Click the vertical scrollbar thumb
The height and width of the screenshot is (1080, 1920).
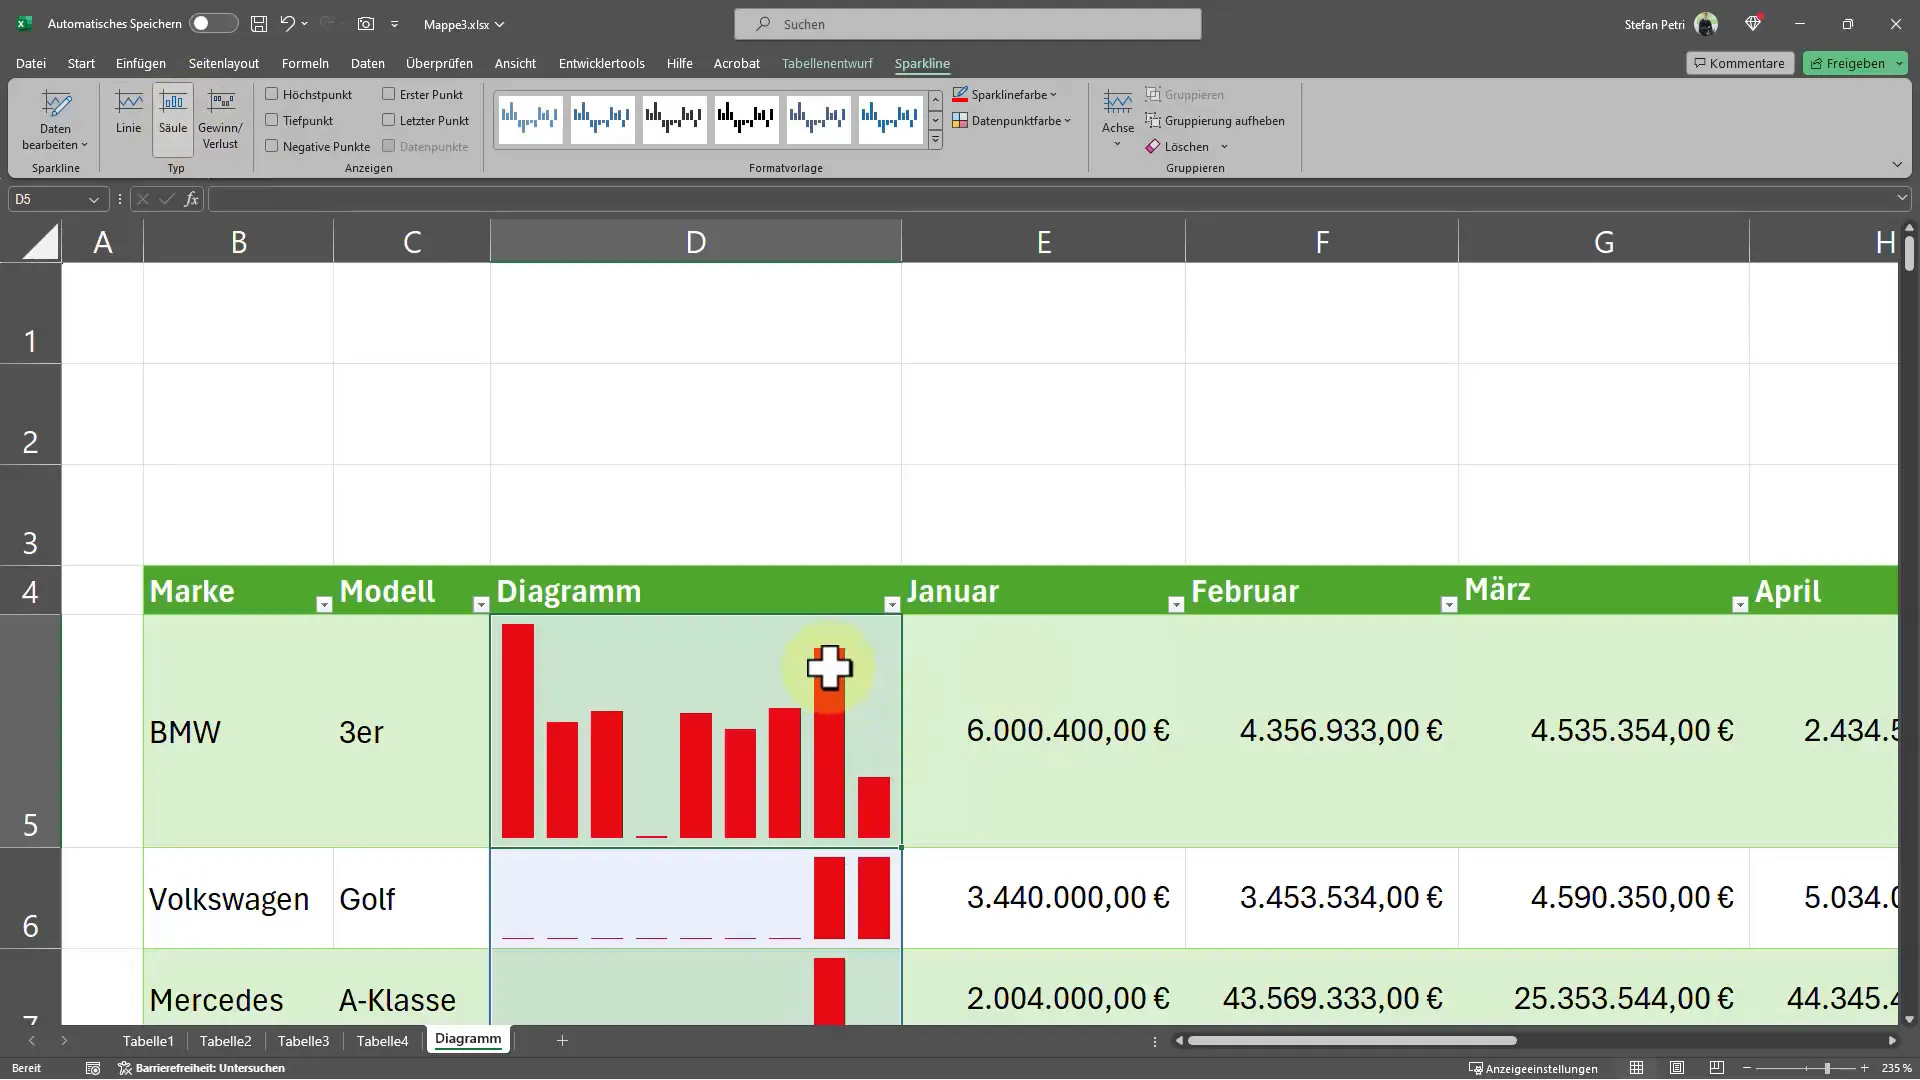coord(1909,254)
